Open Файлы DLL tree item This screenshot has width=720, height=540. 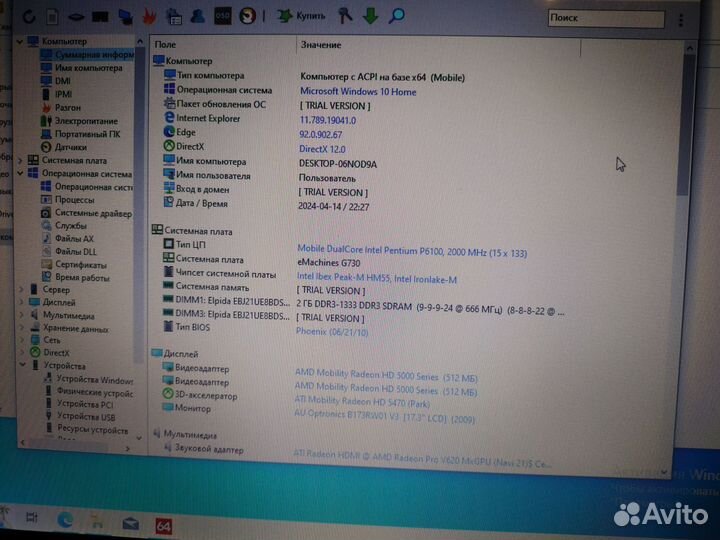[75, 252]
